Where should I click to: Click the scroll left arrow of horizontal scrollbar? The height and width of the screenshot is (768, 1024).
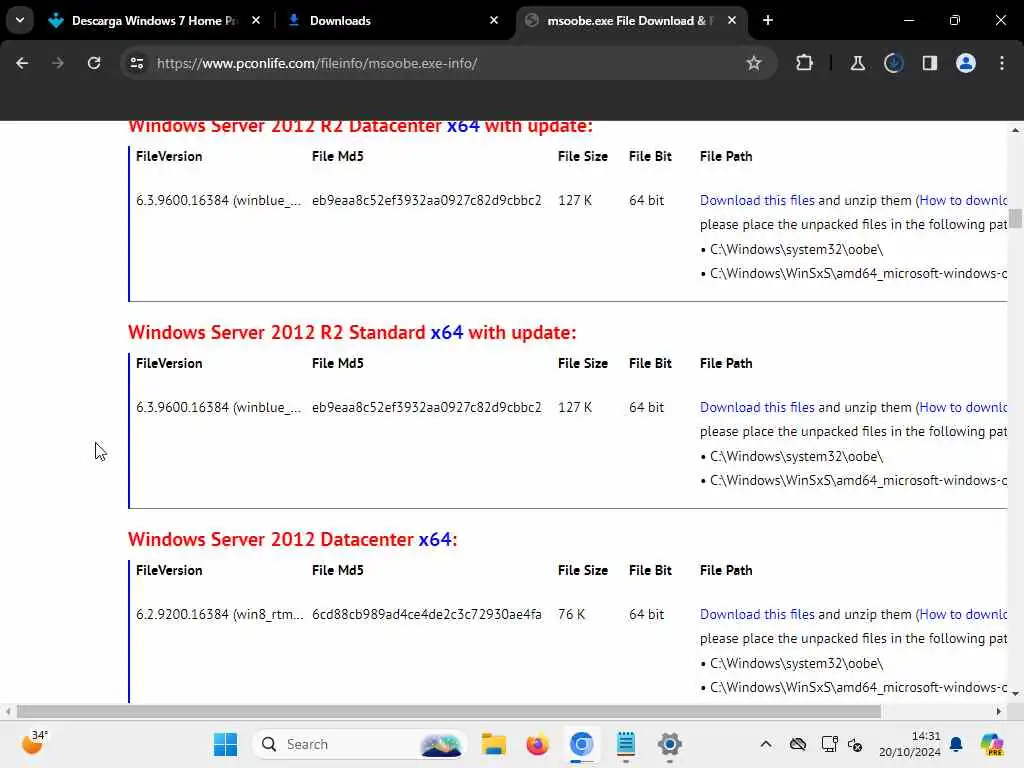coord(8,711)
